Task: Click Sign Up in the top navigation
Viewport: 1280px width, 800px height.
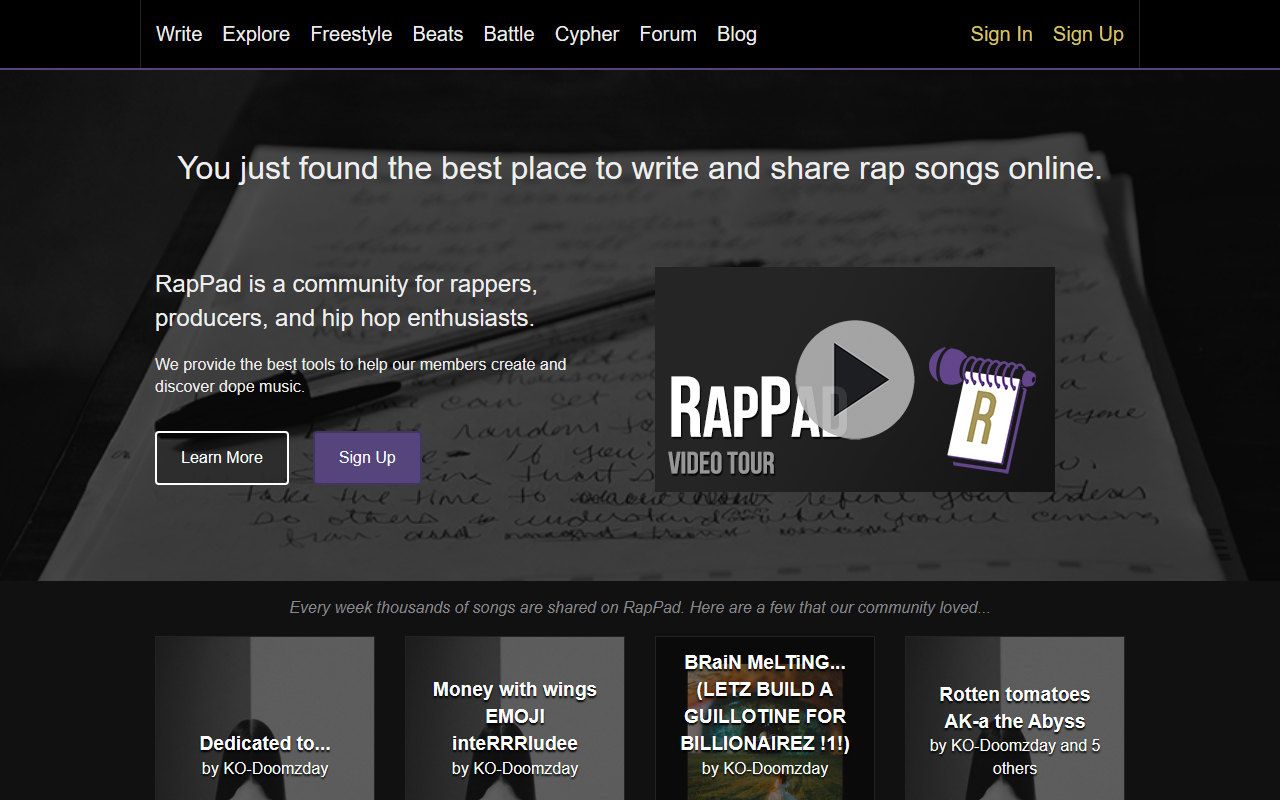Action: point(1088,34)
